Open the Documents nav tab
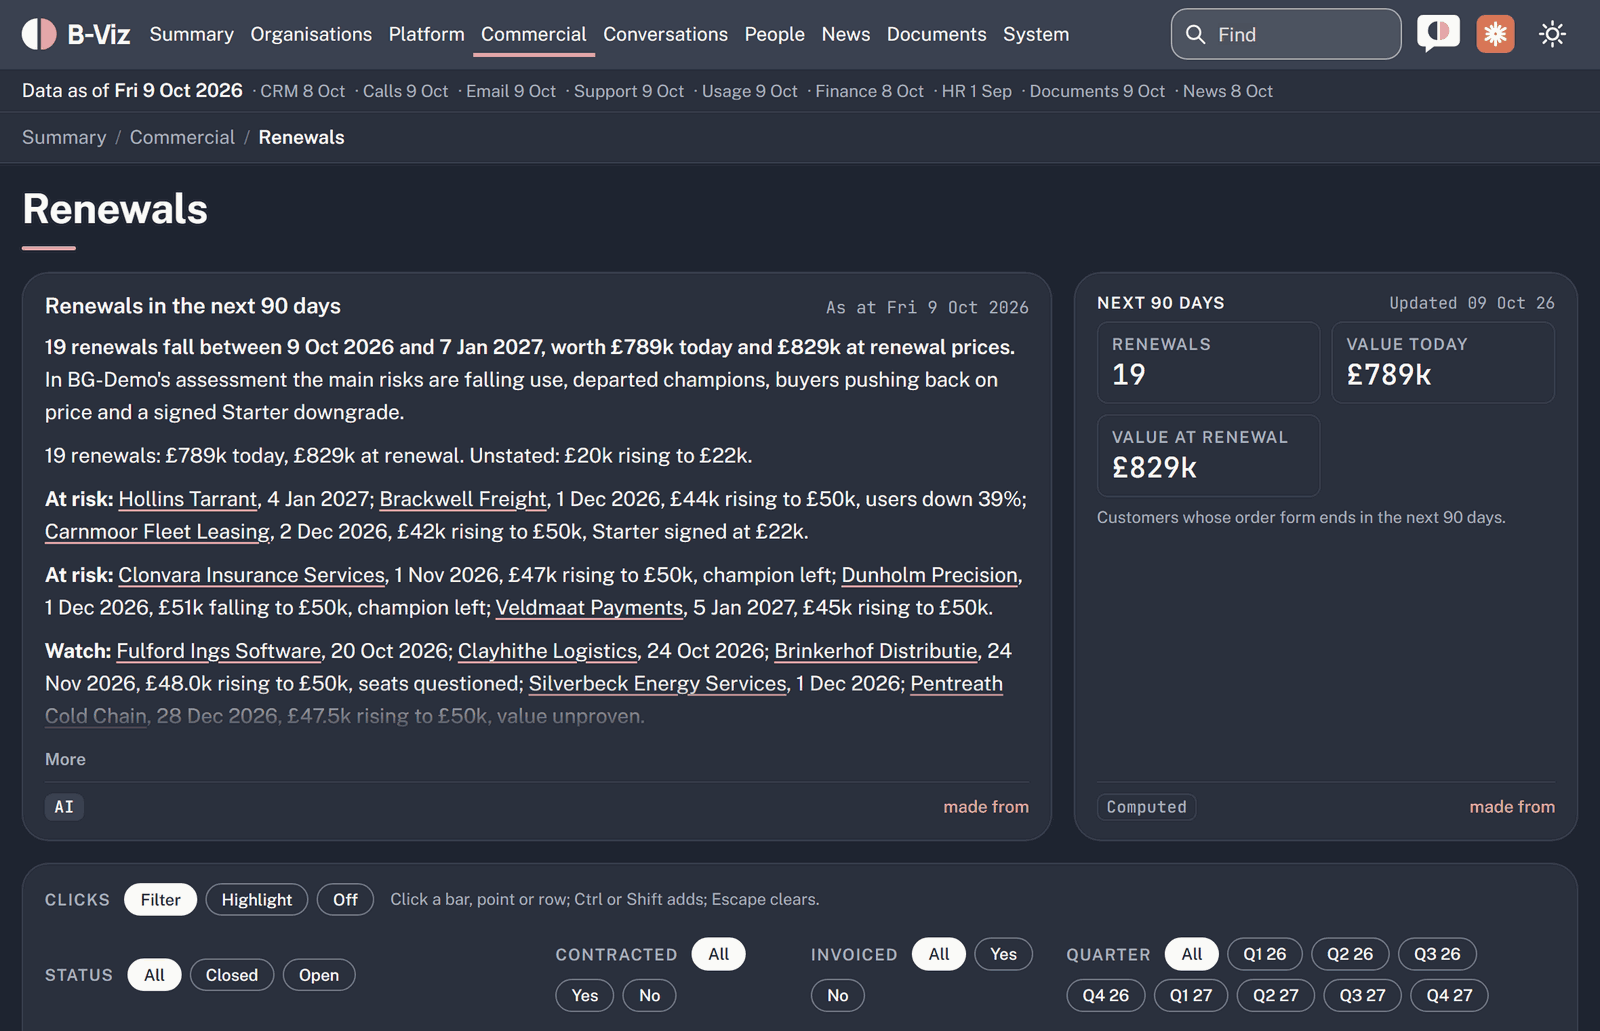 pos(937,34)
